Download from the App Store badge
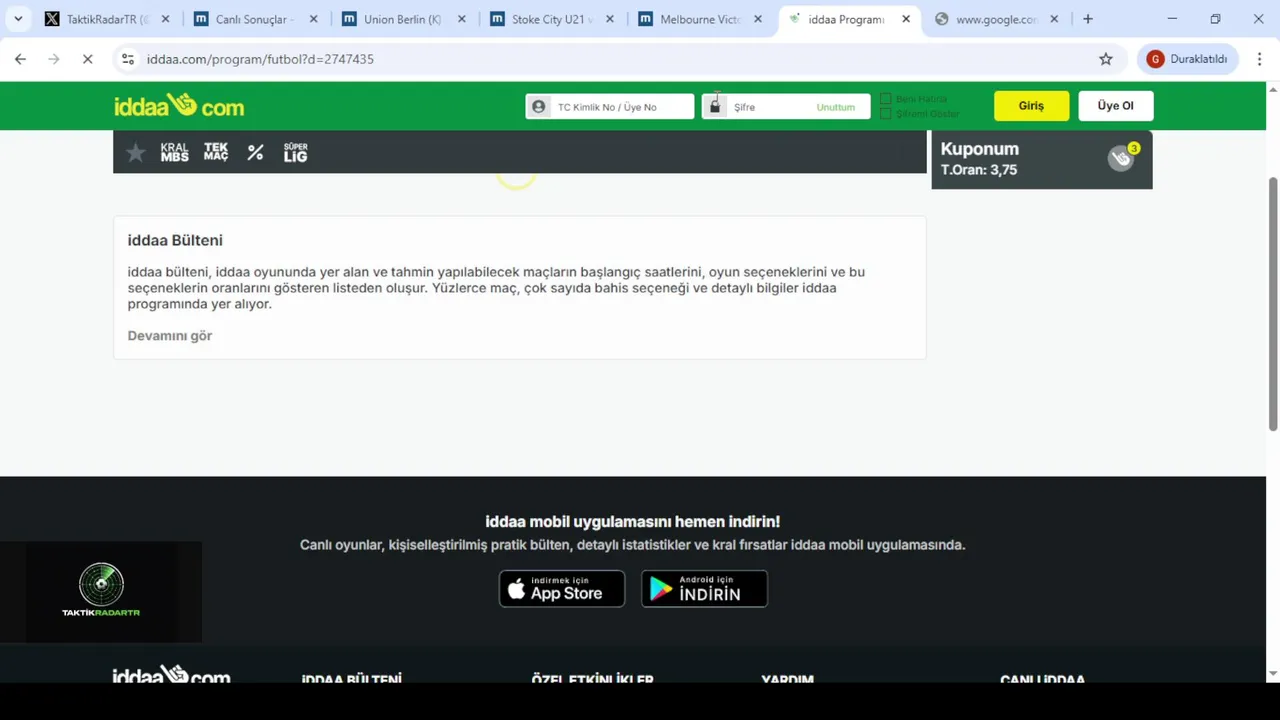The width and height of the screenshot is (1280, 720). pyautogui.click(x=562, y=589)
